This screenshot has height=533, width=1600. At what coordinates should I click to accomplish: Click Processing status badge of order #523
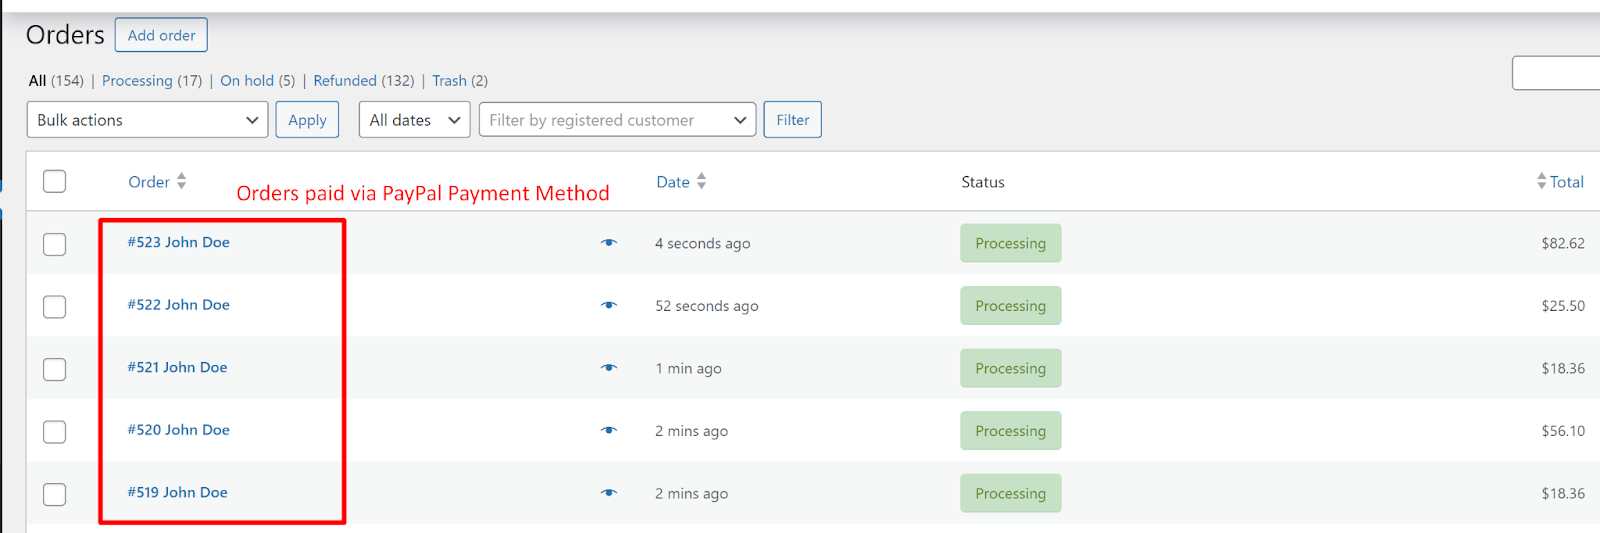click(1011, 243)
